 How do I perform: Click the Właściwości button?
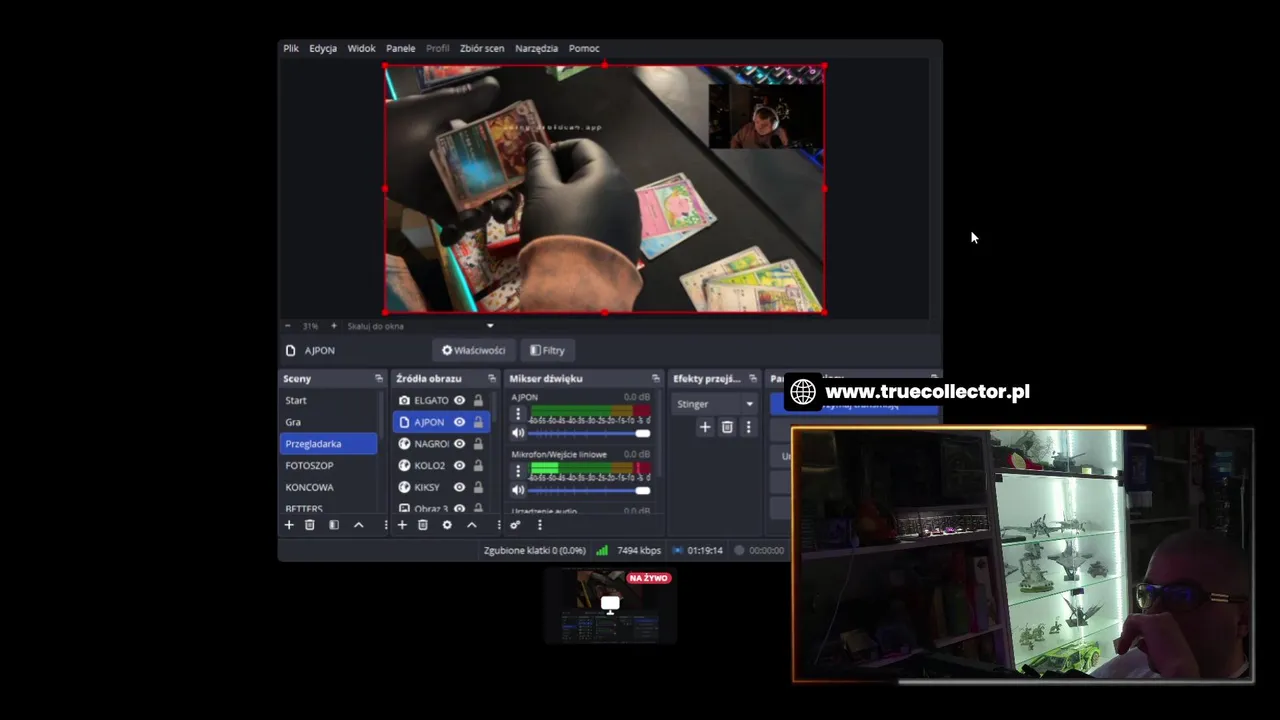click(474, 350)
